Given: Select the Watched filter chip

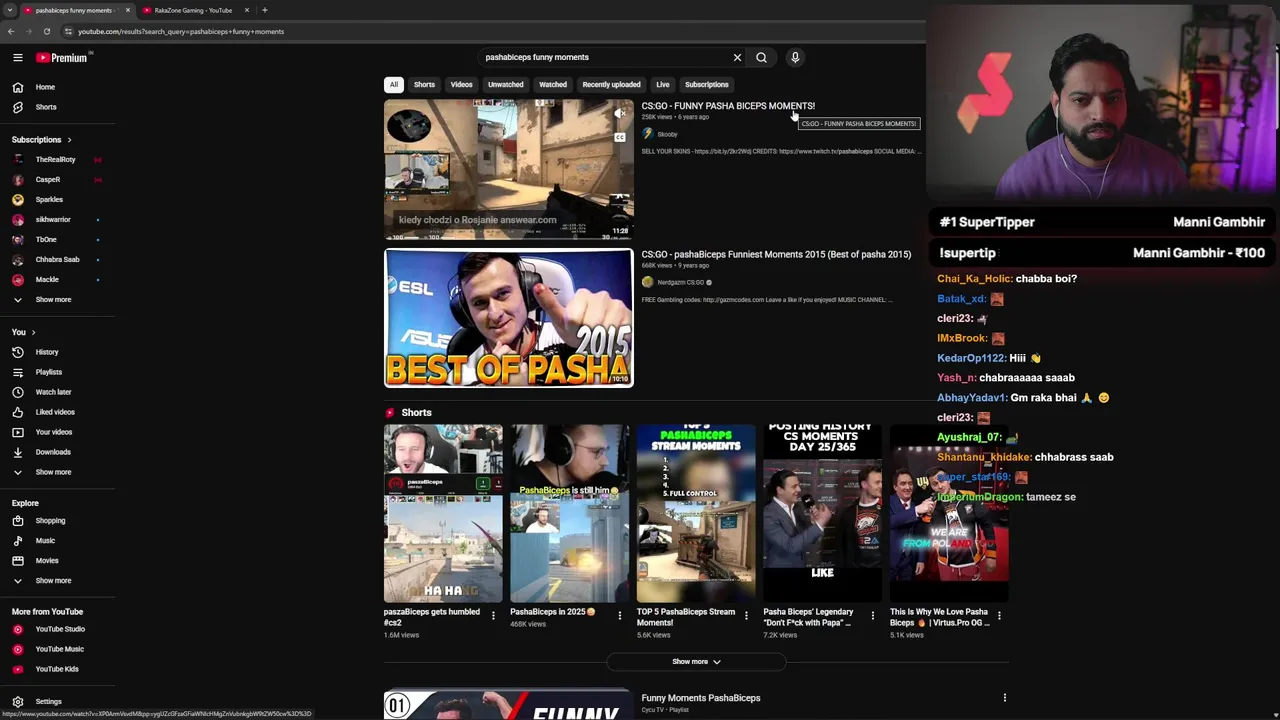Looking at the screenshot, I should click(553, 85).
